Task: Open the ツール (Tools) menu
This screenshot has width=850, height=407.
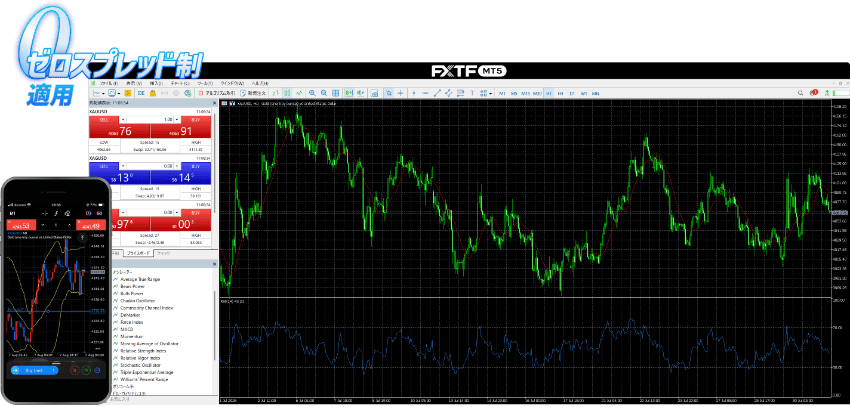Action: [x=205, y=83]
